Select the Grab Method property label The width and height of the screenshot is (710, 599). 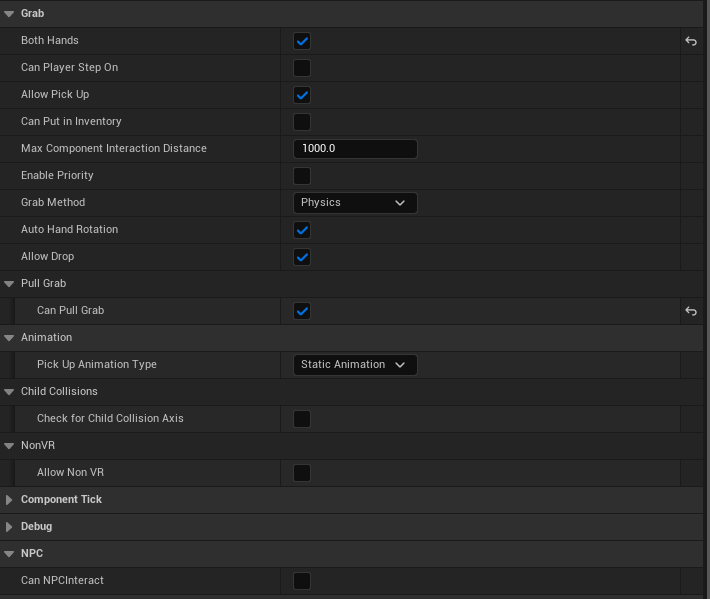tap(53, 202)
